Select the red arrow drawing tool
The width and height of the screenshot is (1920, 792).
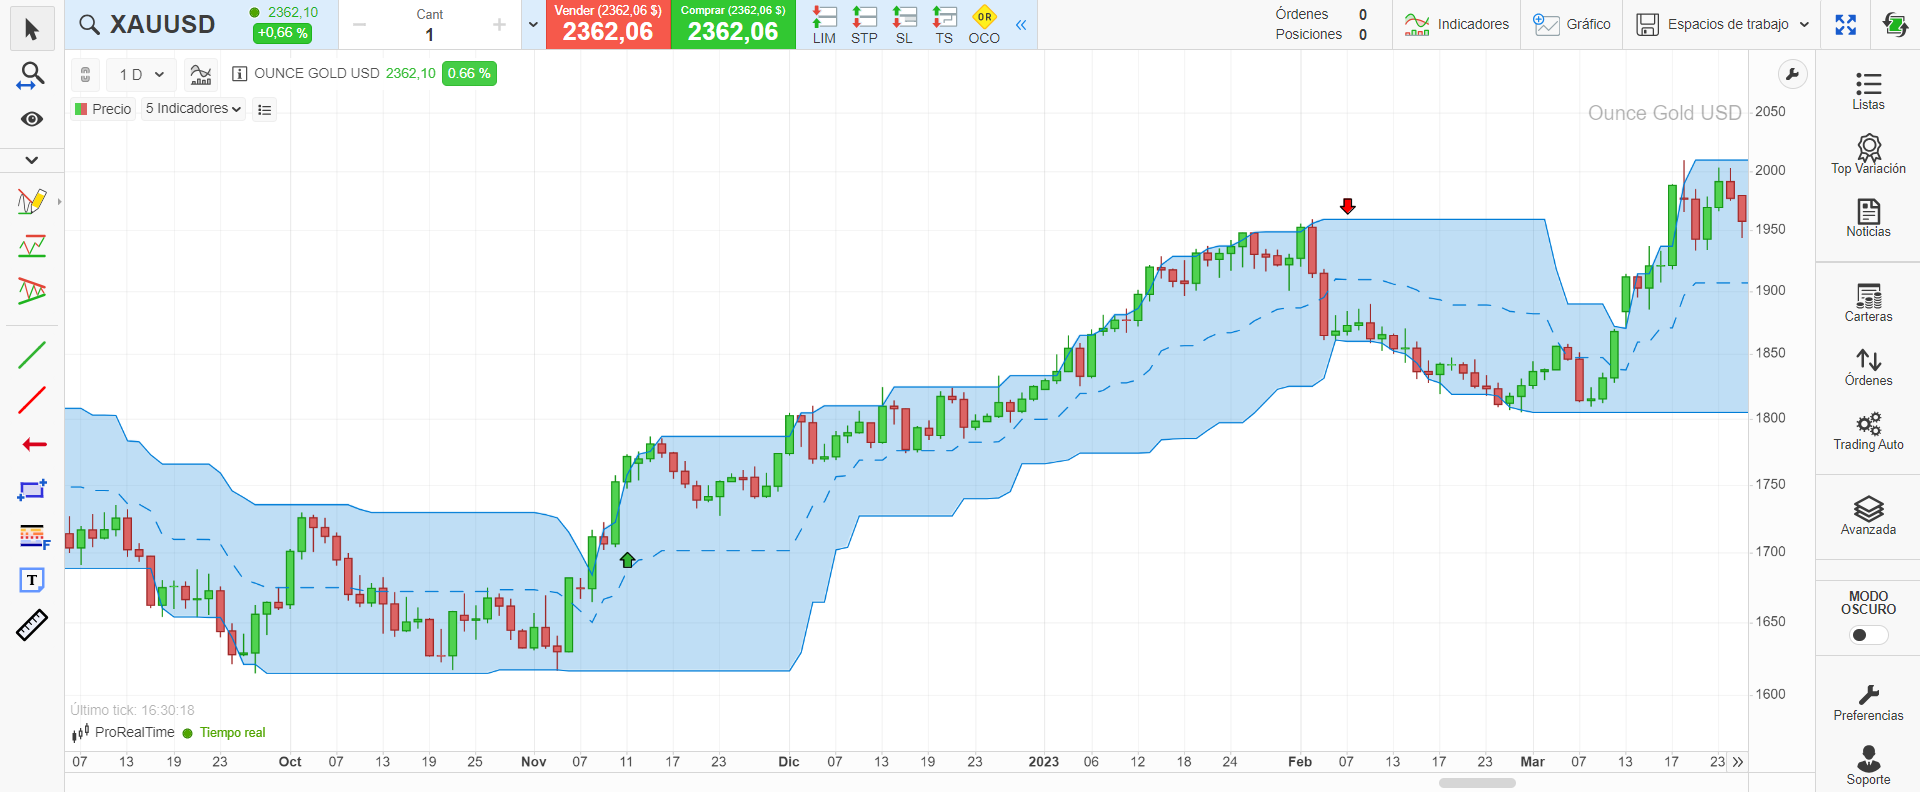coord(34,444)
